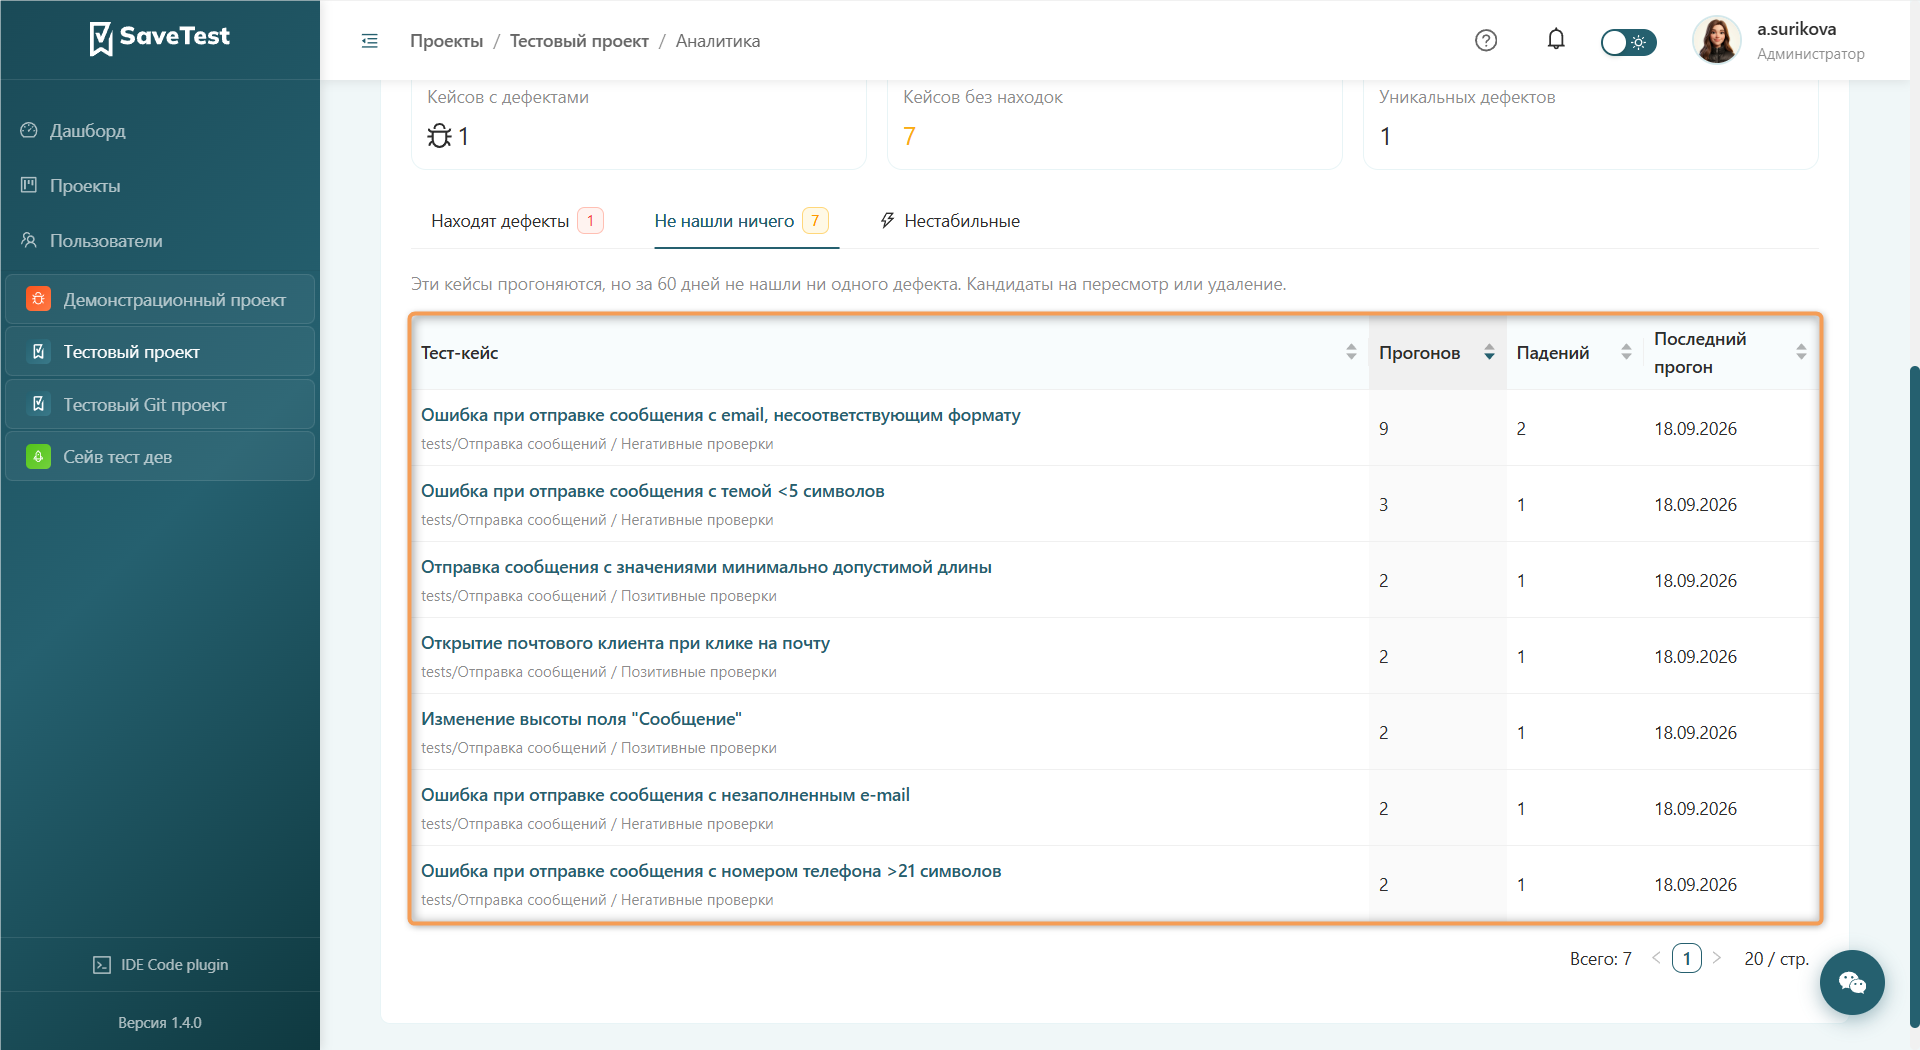Click the IDE Code plugin terminal icon
1920x1050 pixels.
[x=102, y=965]
